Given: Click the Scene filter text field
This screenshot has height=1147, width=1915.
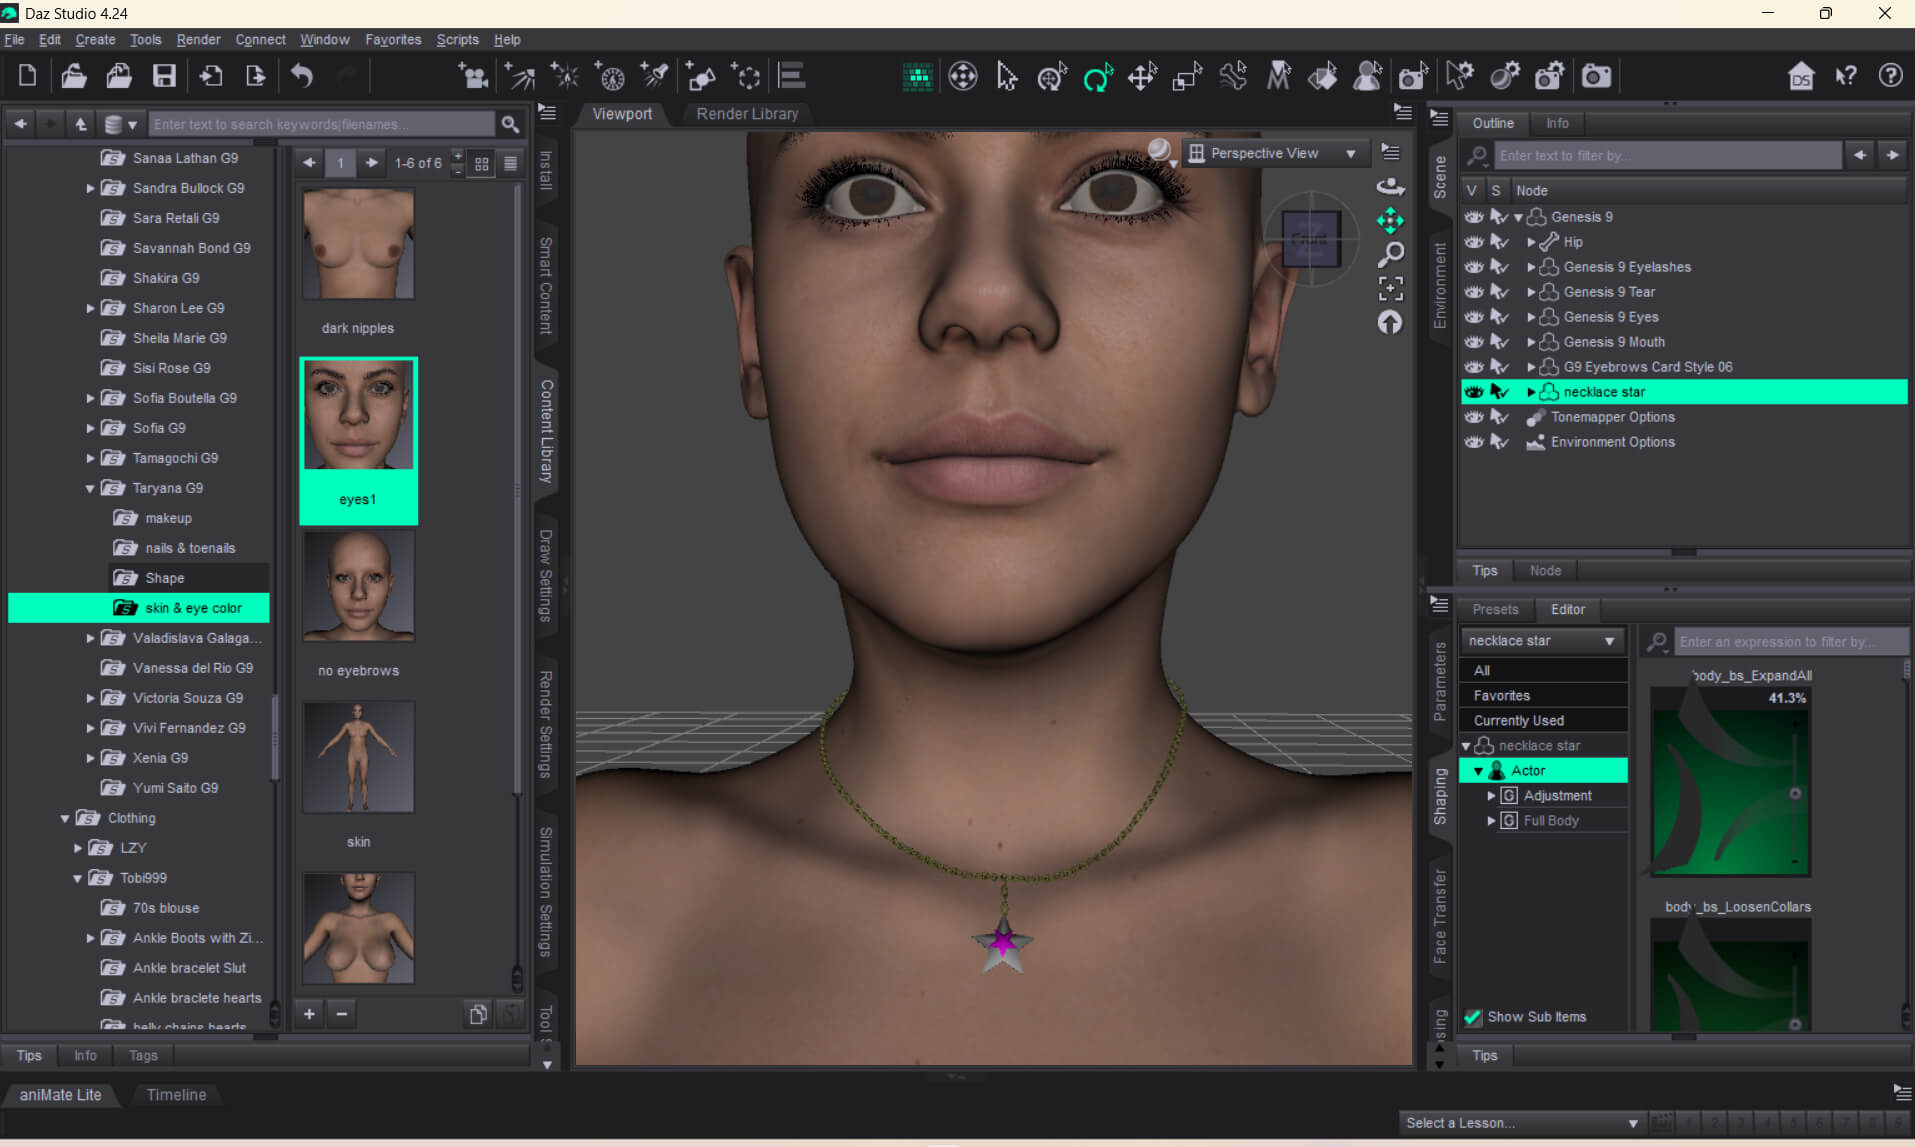Looking at the screenshot, I should [x=1667, y=155].
